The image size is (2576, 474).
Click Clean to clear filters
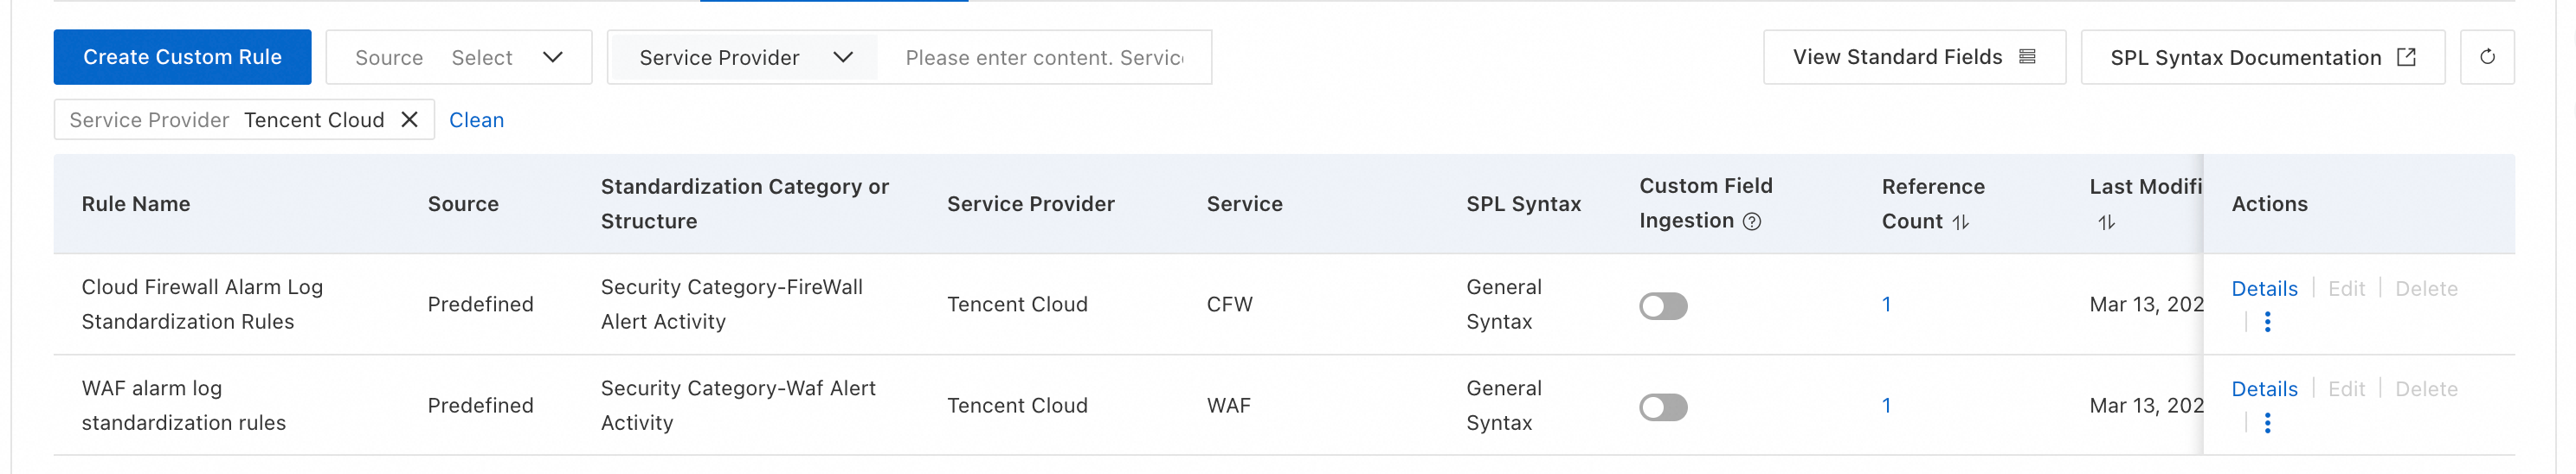476,120
